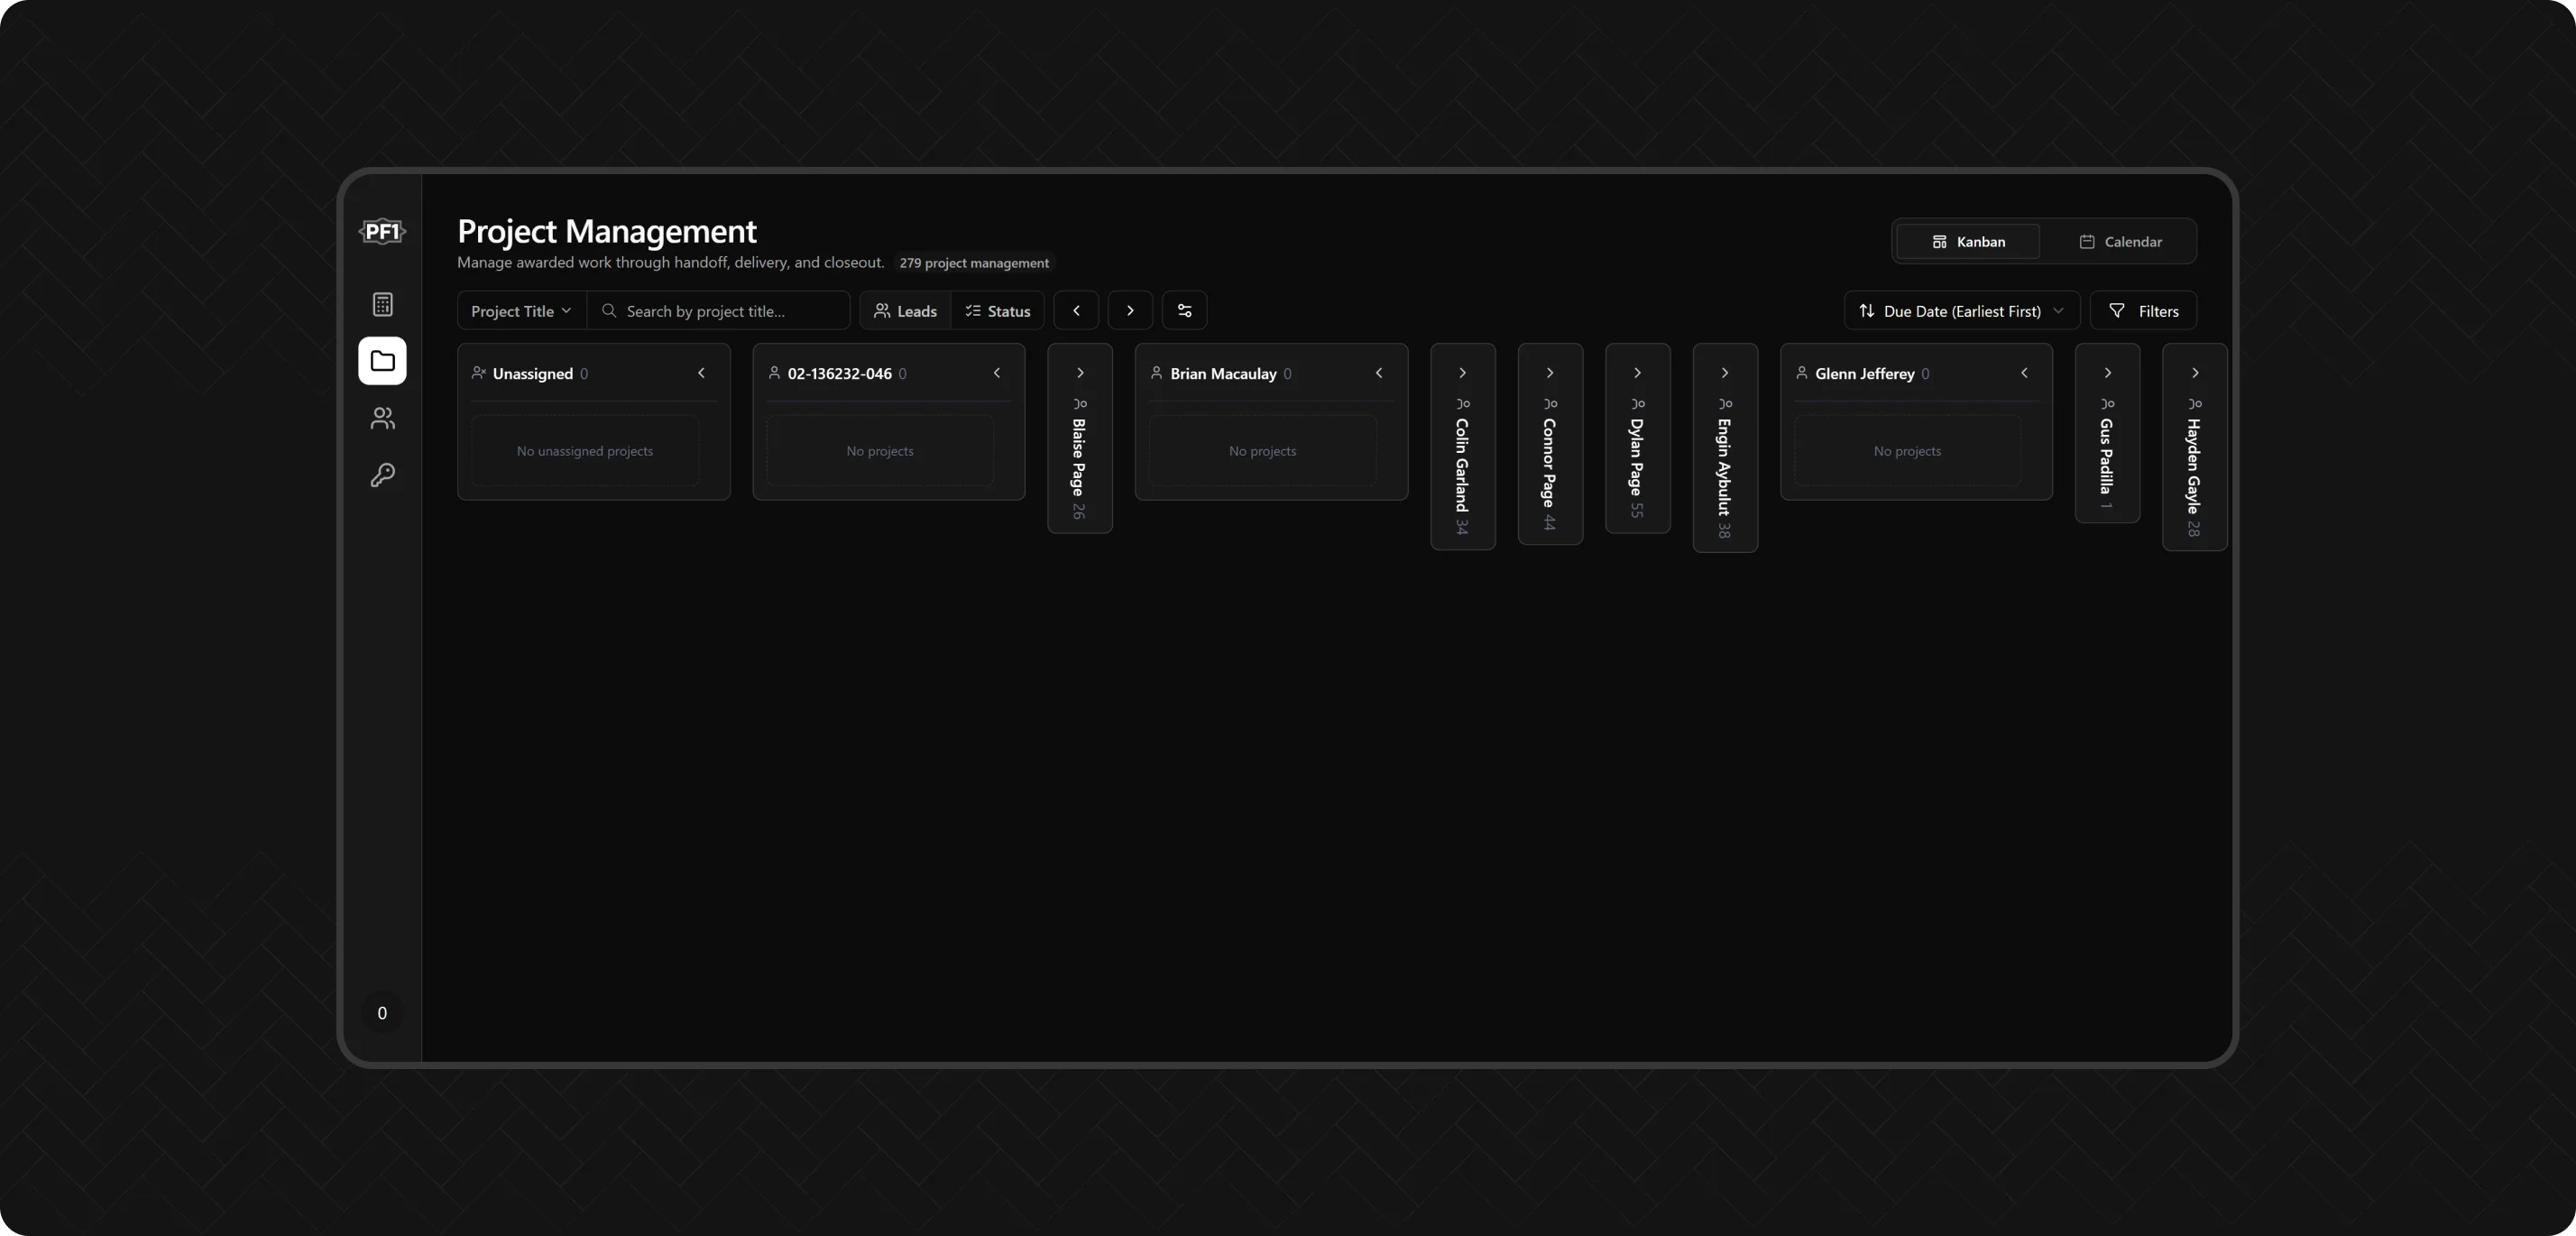Screen dimensions: 2576x1236
Task: Open the calculator page from sidebar
Action: (x=382, y=304)
